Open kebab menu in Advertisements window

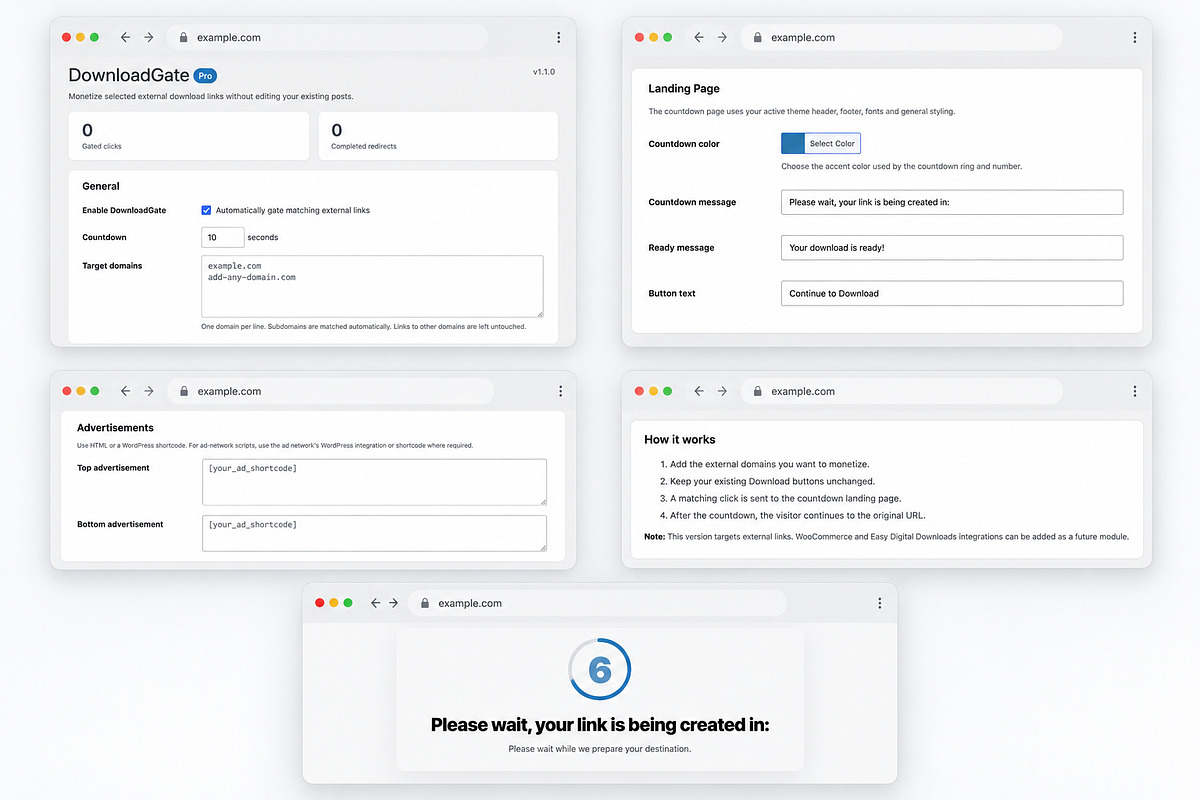click(x=560, y=391)
